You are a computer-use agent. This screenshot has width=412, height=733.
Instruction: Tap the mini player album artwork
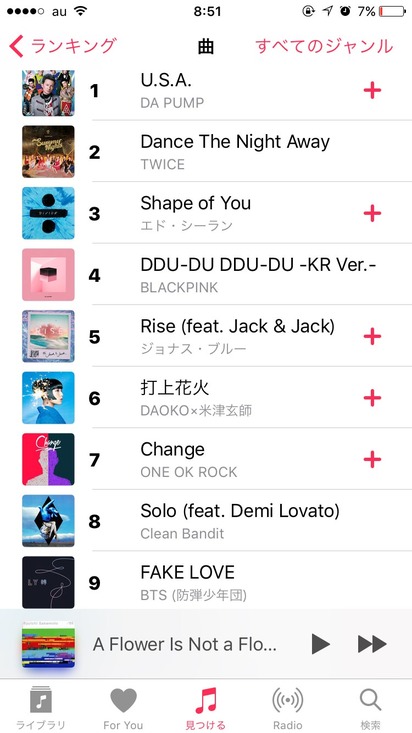pos(48,646)
